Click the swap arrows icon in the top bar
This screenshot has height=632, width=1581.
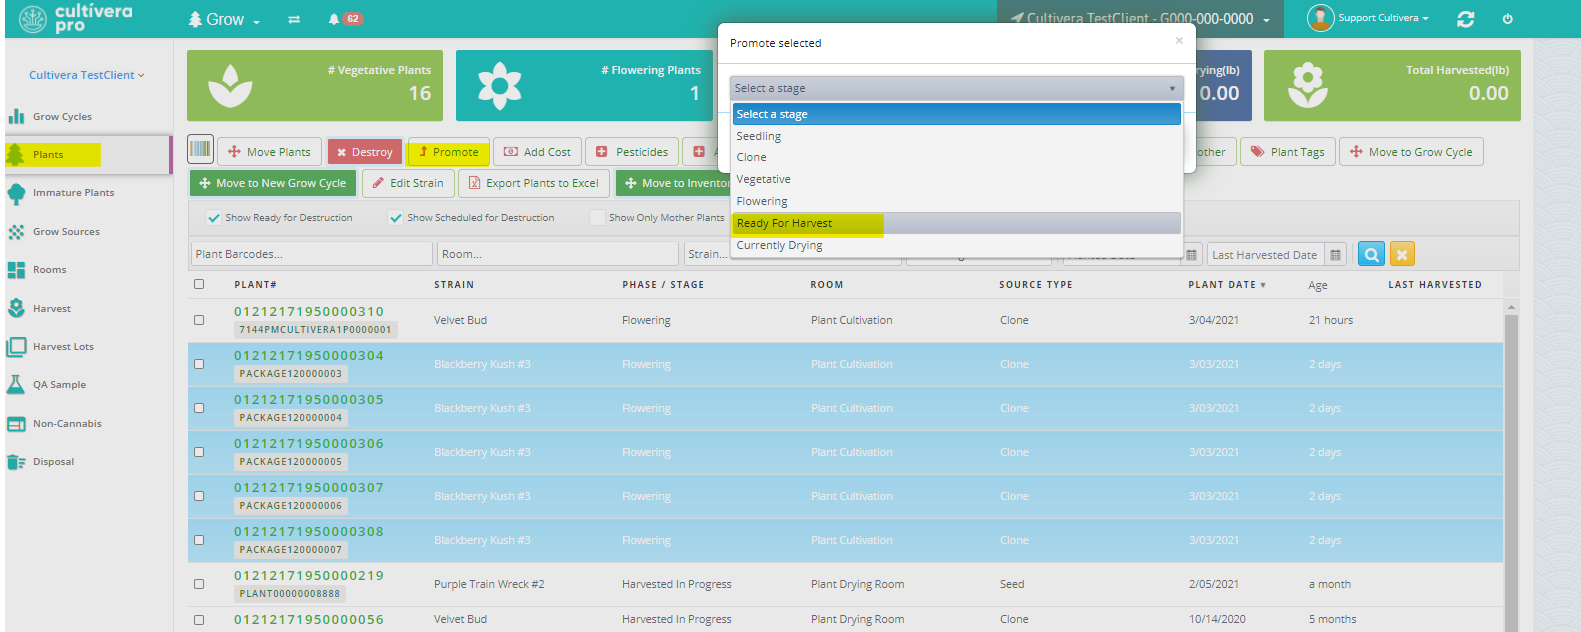[294, 19]
